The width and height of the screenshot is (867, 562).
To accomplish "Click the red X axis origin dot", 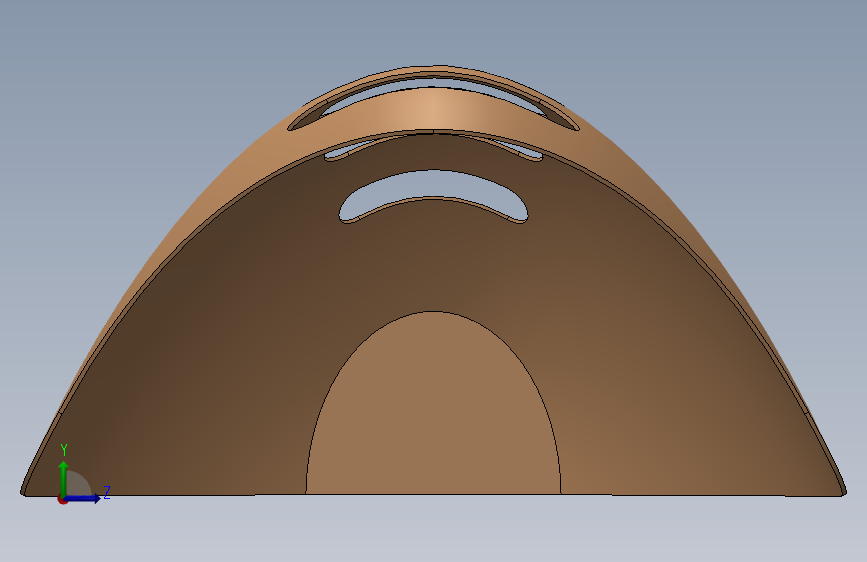I will [x=62, y=500].
